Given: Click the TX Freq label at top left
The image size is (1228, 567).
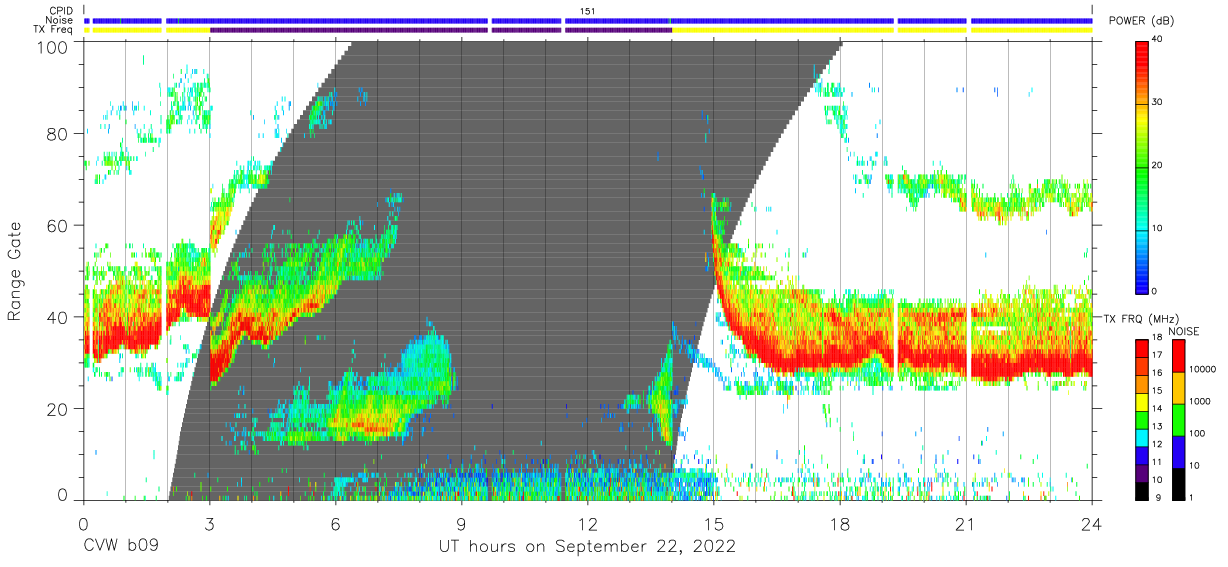Looking at the screenshot, I should point(54,30).
